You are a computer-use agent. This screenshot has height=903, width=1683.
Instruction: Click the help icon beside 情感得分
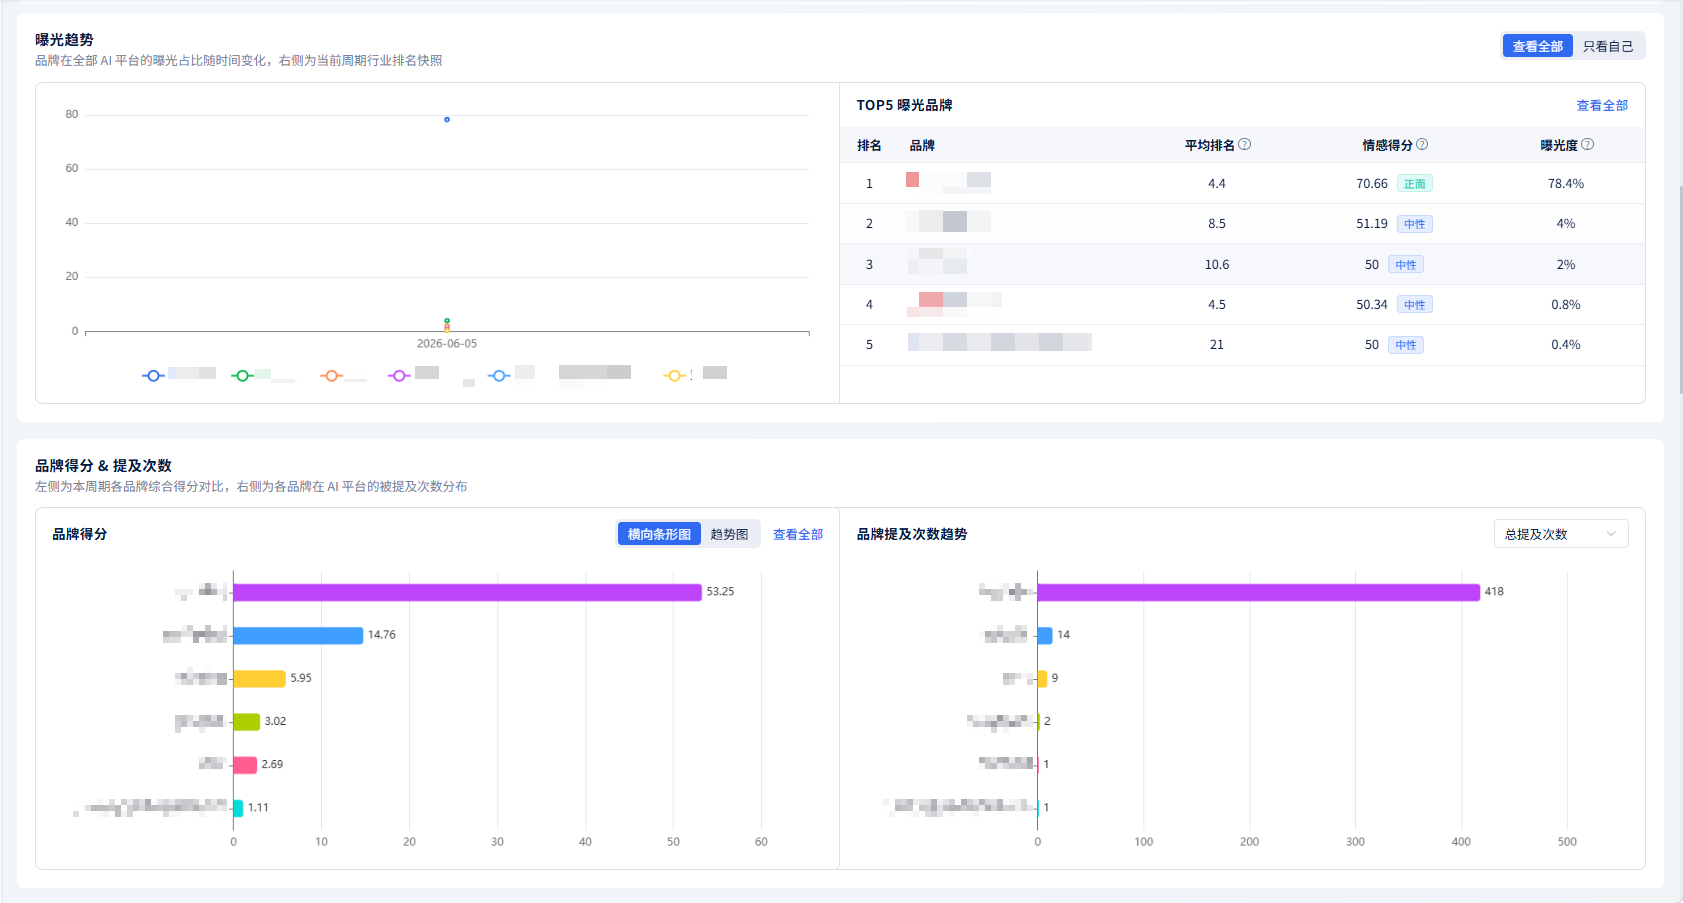pyautogui.click(x=1422, y=144)
